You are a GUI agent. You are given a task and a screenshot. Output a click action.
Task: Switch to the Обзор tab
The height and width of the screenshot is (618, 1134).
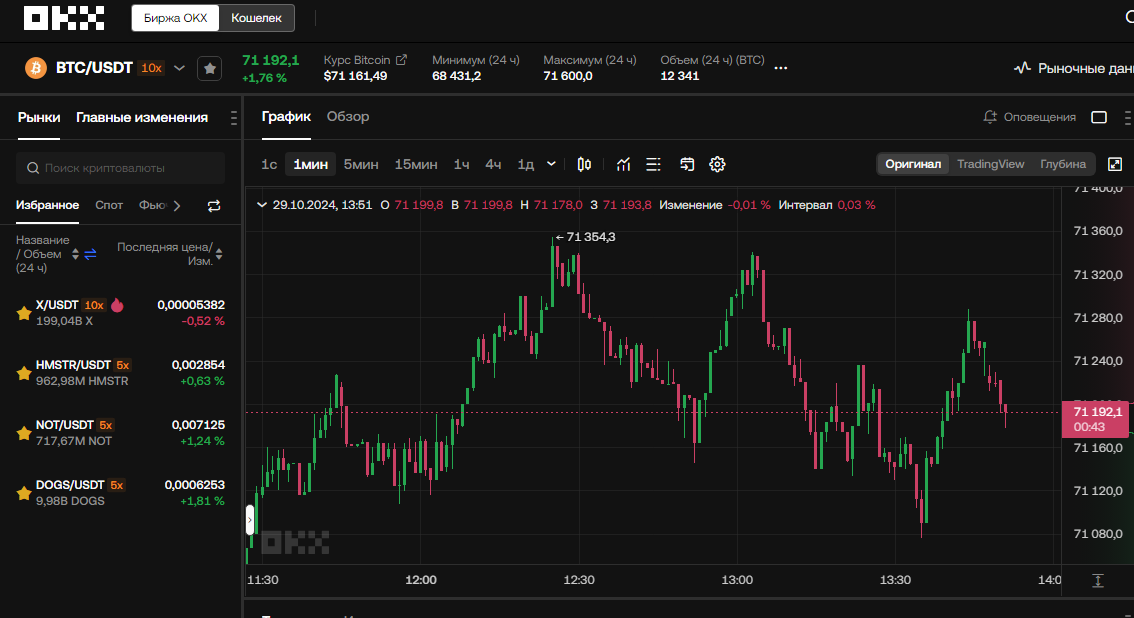(x=348, y=116)
